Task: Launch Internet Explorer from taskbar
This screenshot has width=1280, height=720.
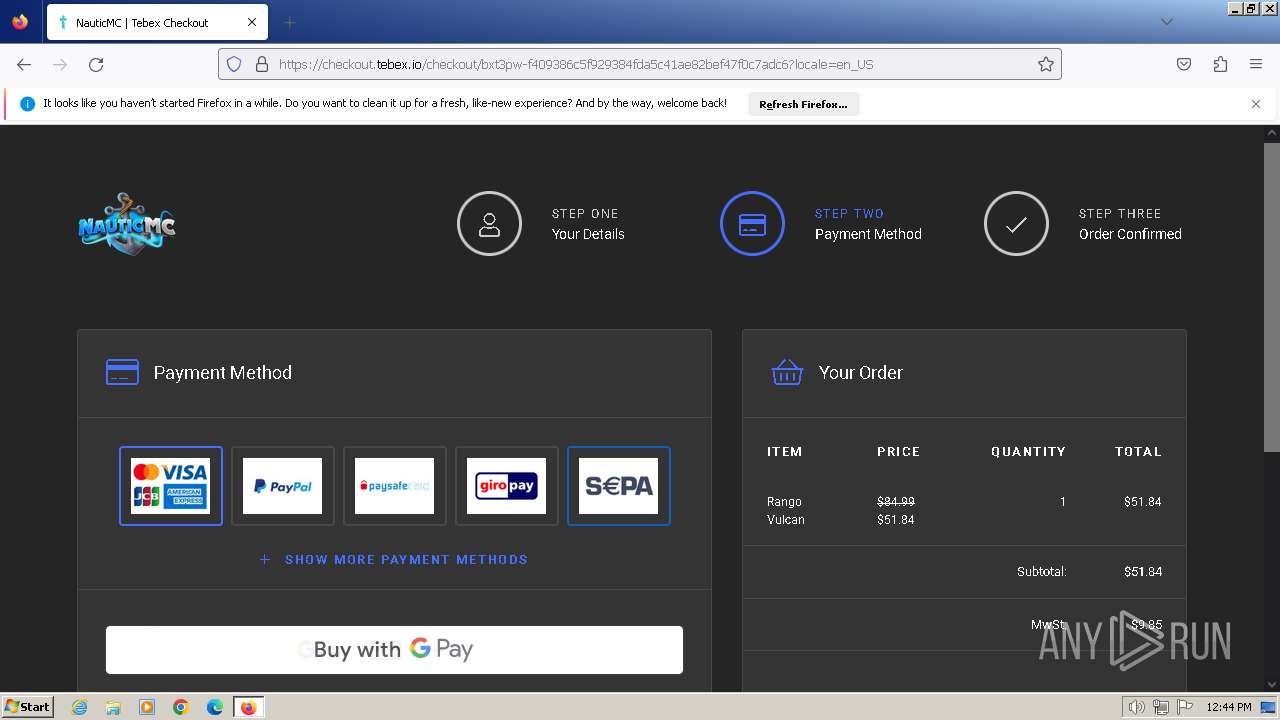Action: [79, 707]
